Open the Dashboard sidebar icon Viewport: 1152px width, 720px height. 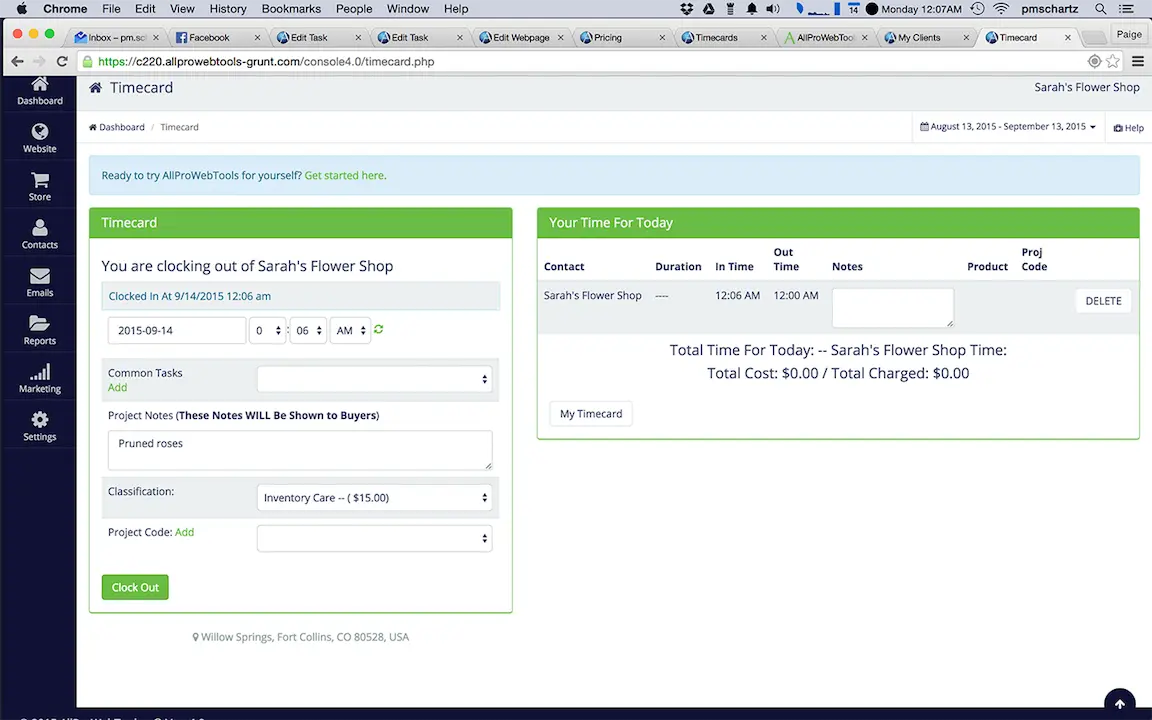(x=40, y=92)
